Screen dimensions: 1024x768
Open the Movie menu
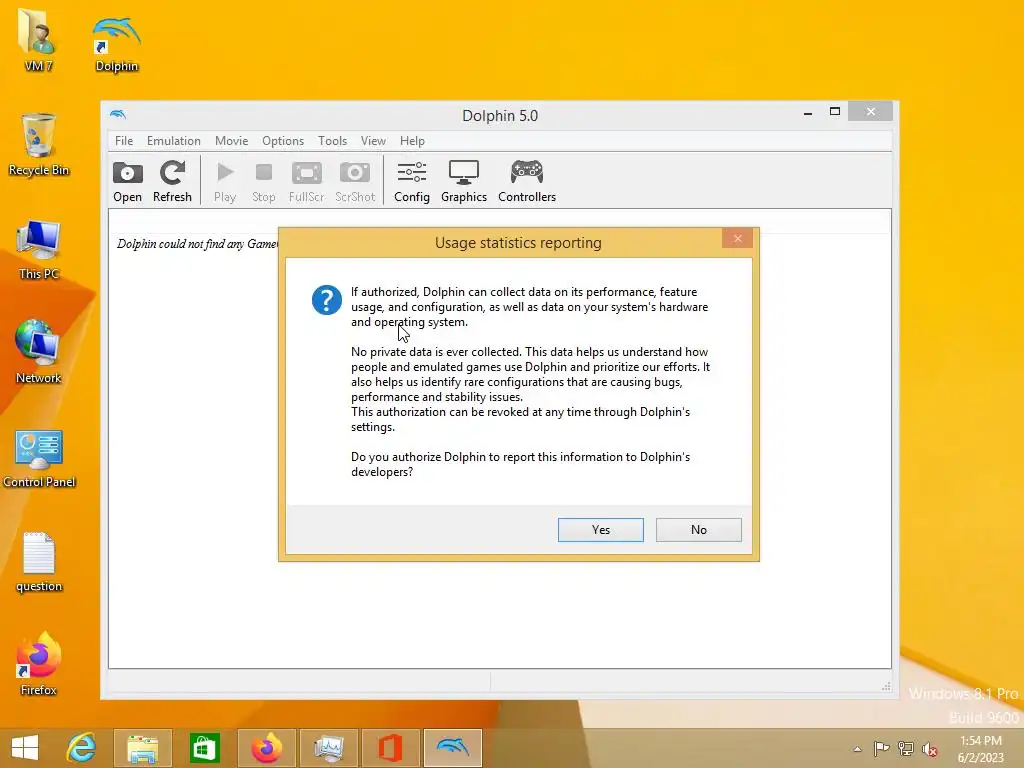coord(231,140)
